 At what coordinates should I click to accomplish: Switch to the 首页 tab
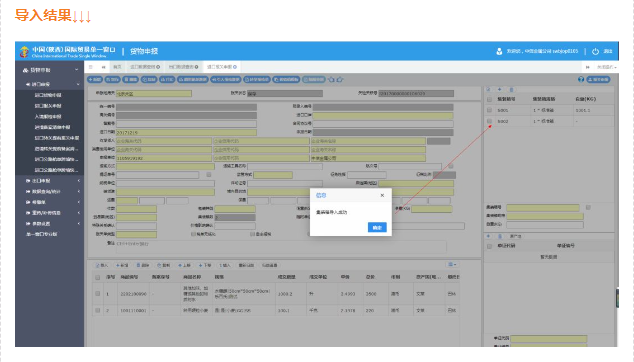tap(117, 67)
